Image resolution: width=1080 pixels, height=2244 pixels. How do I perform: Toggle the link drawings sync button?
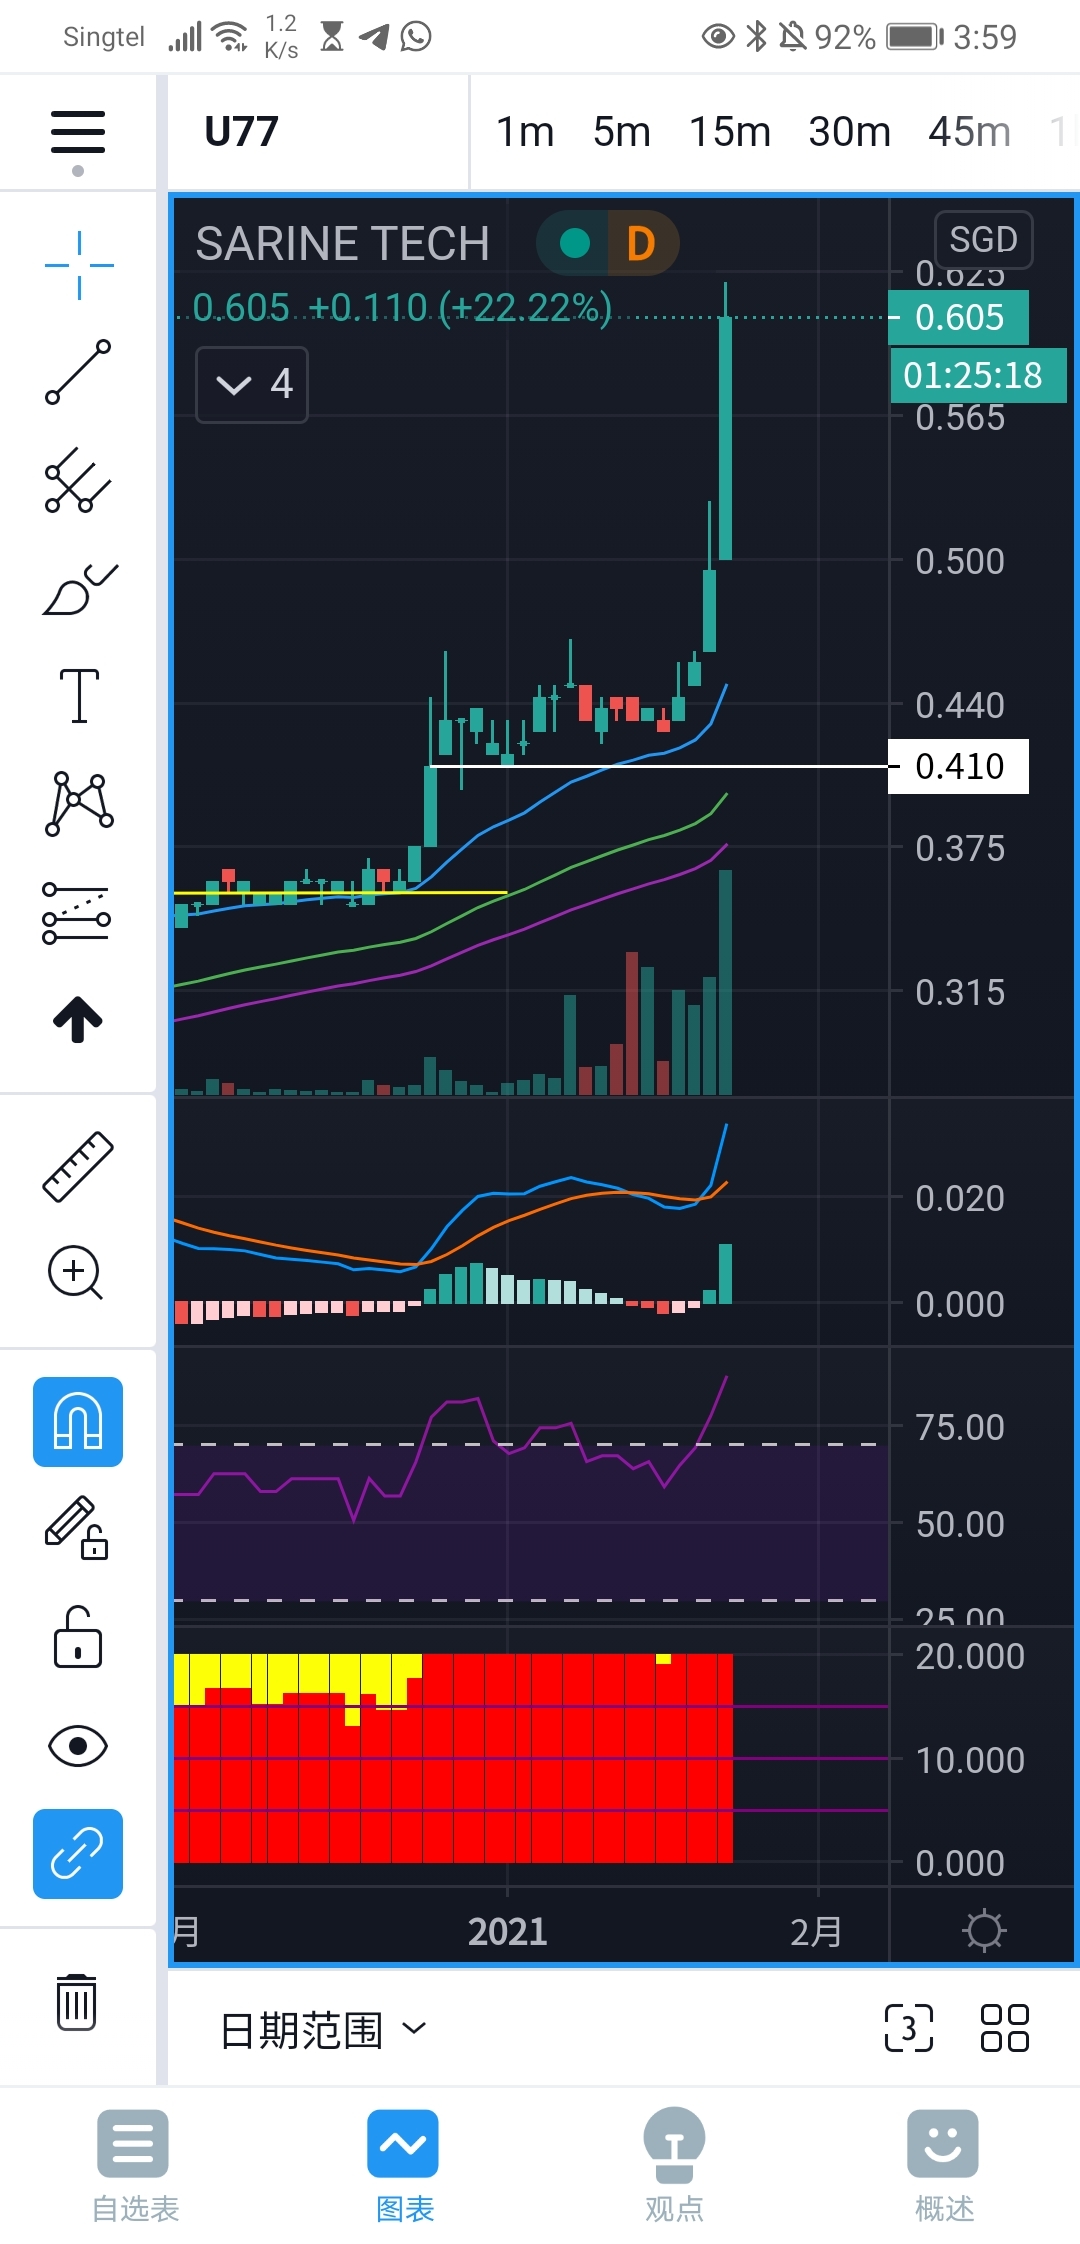[x=78, y=1853]
